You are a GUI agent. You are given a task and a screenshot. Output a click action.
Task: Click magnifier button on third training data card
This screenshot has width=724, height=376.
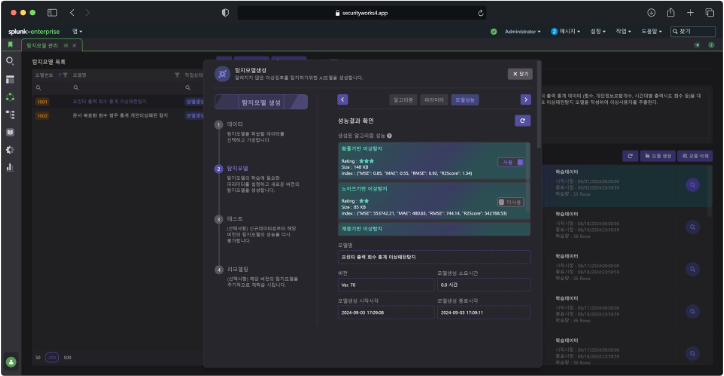pos(692,269)
